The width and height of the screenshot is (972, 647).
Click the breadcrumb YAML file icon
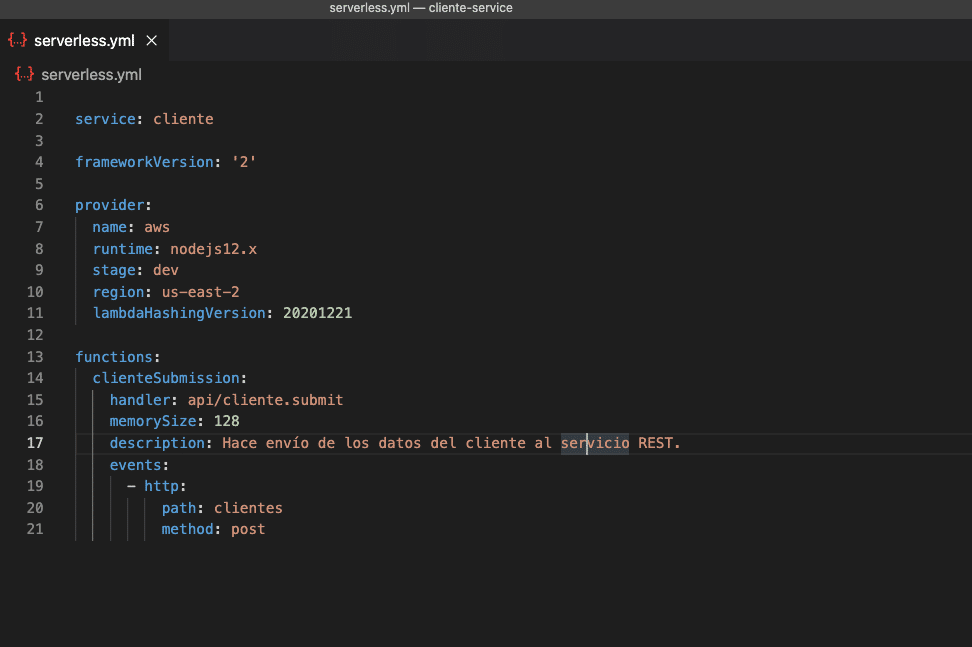[x=24, y=74]
